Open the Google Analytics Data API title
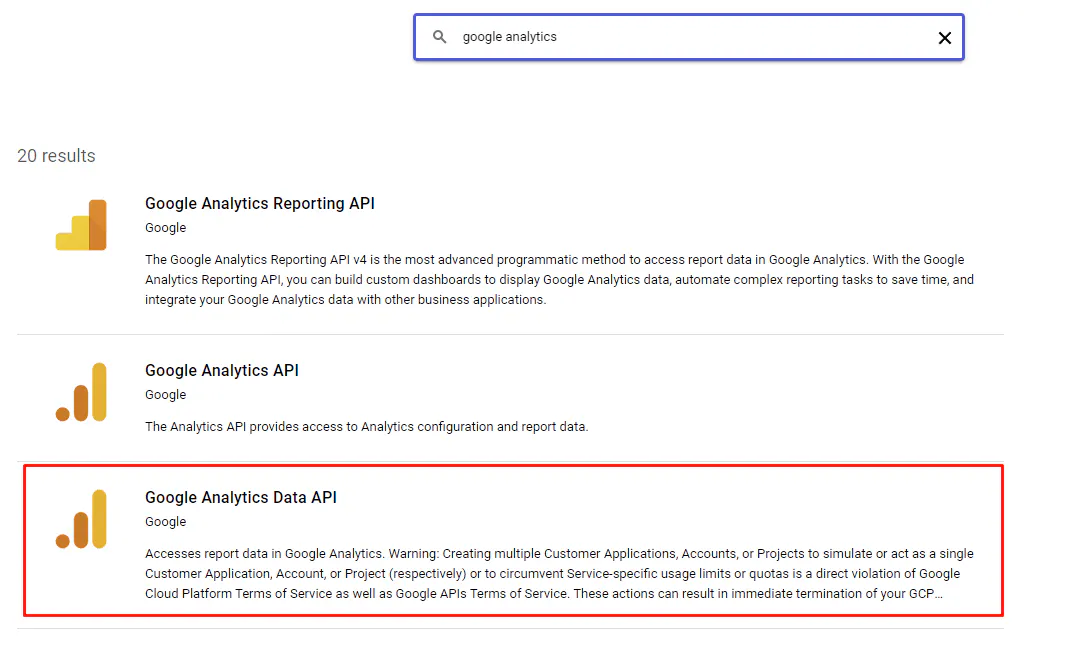Viewport: 1071px width, 645px height. pos(241,498)
